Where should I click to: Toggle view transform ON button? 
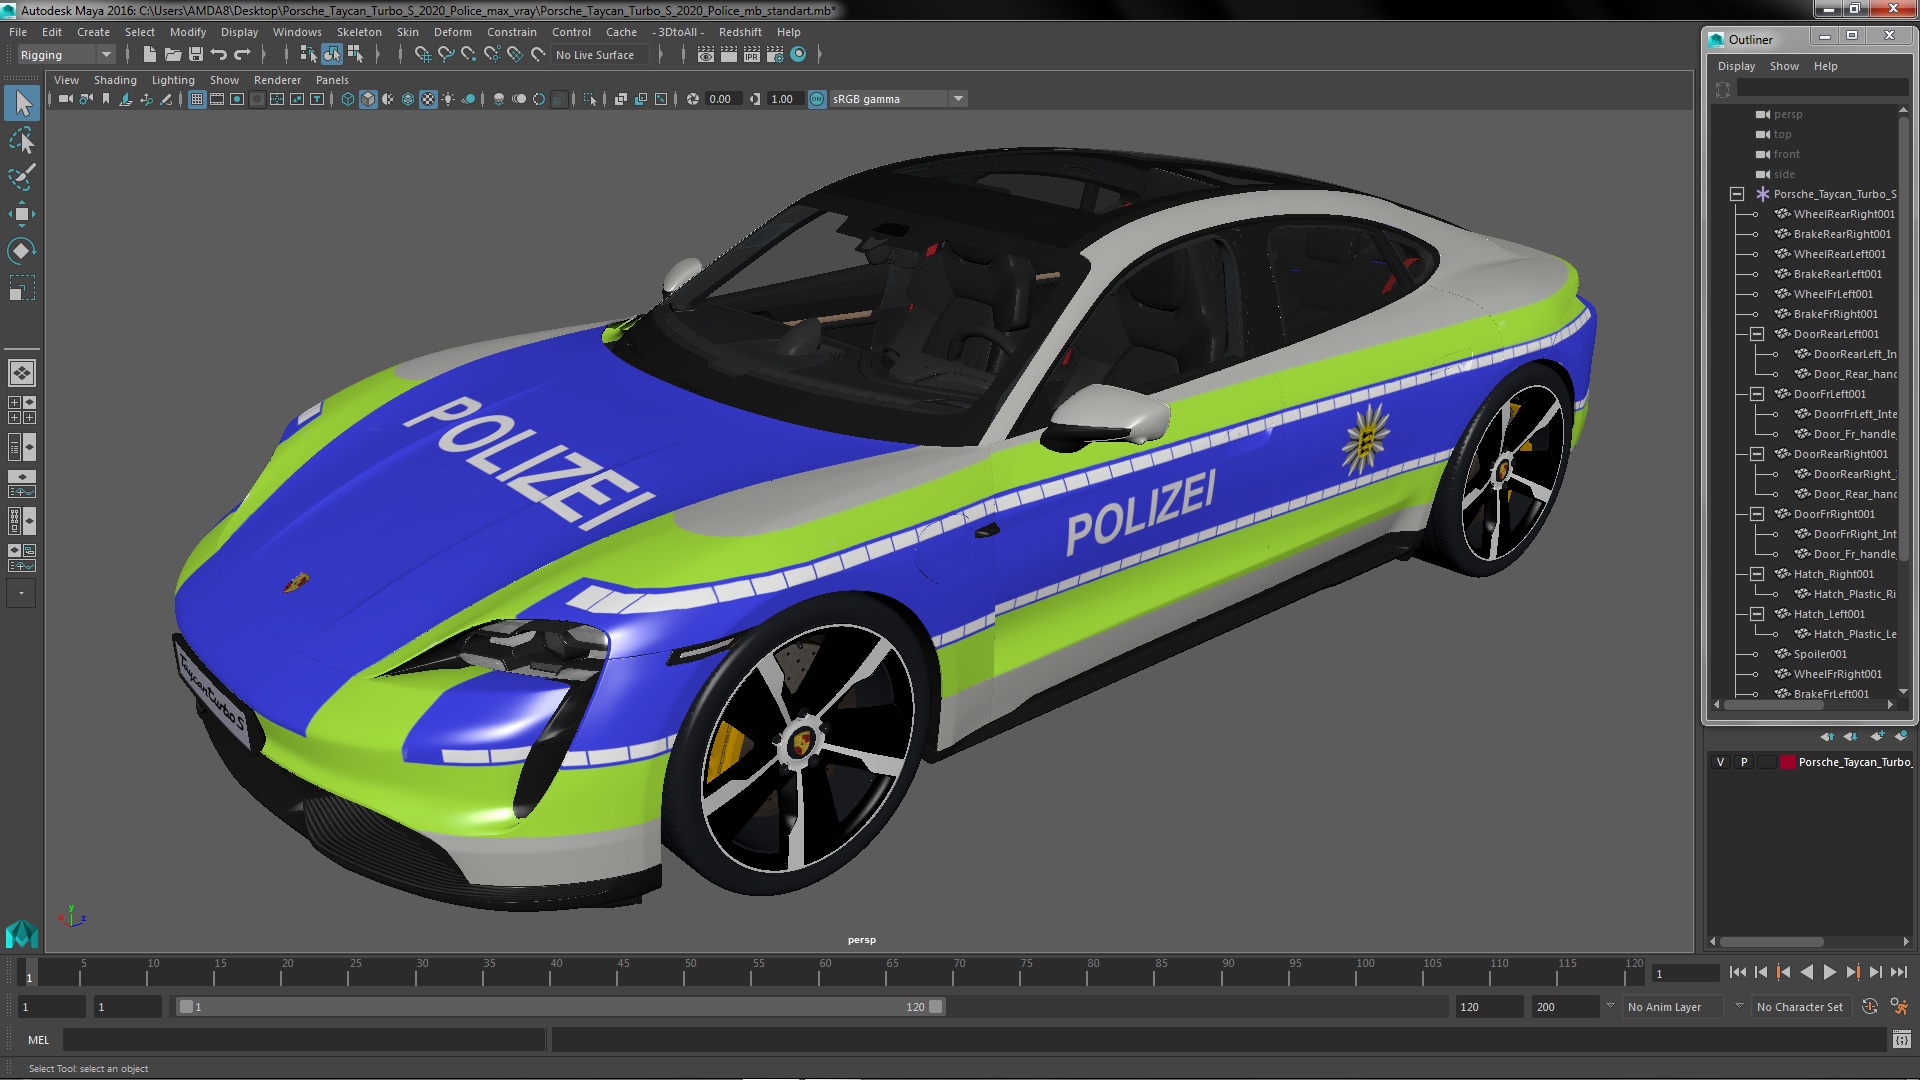817,99
